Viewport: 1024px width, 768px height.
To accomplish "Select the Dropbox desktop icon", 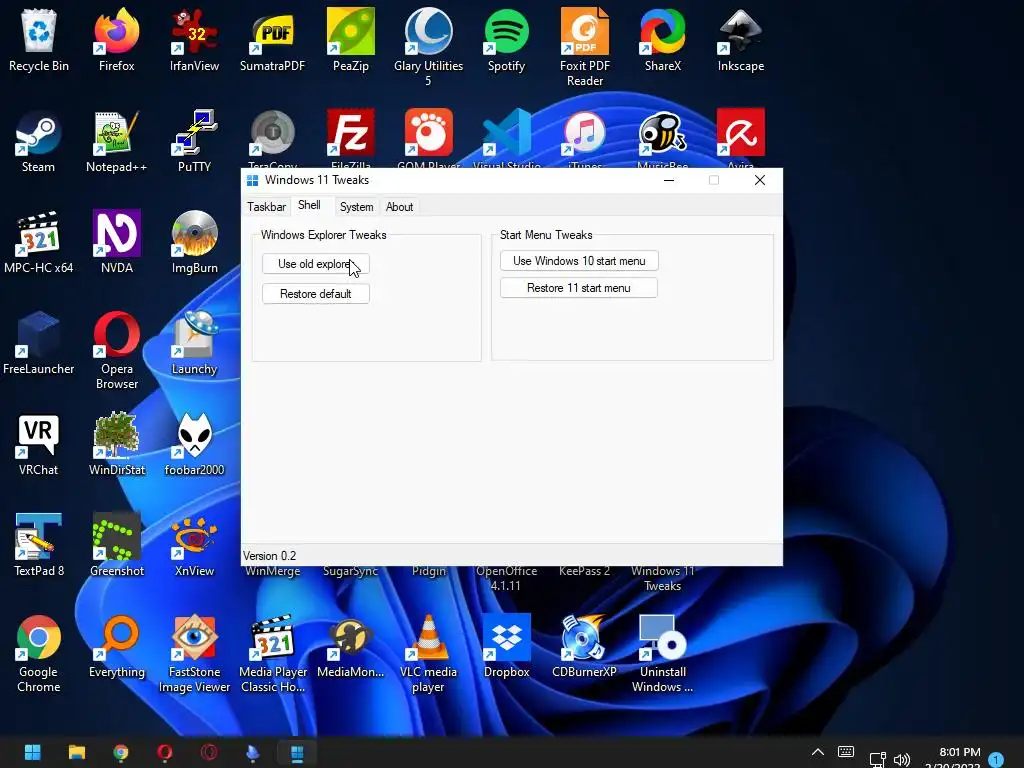I will [506, 647].
